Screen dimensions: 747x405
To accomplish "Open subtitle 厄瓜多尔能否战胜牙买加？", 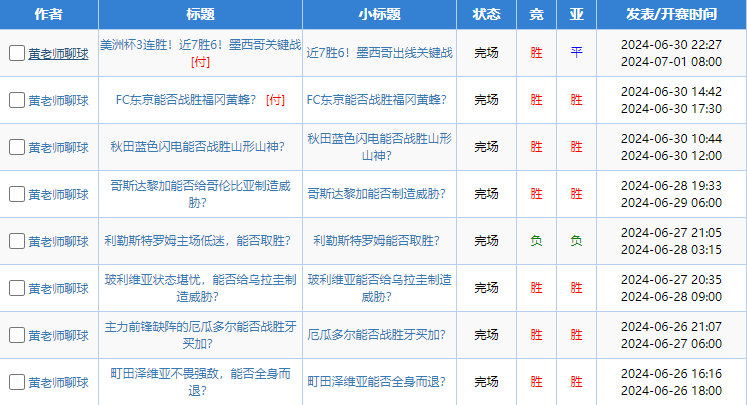I will point(376,335).
